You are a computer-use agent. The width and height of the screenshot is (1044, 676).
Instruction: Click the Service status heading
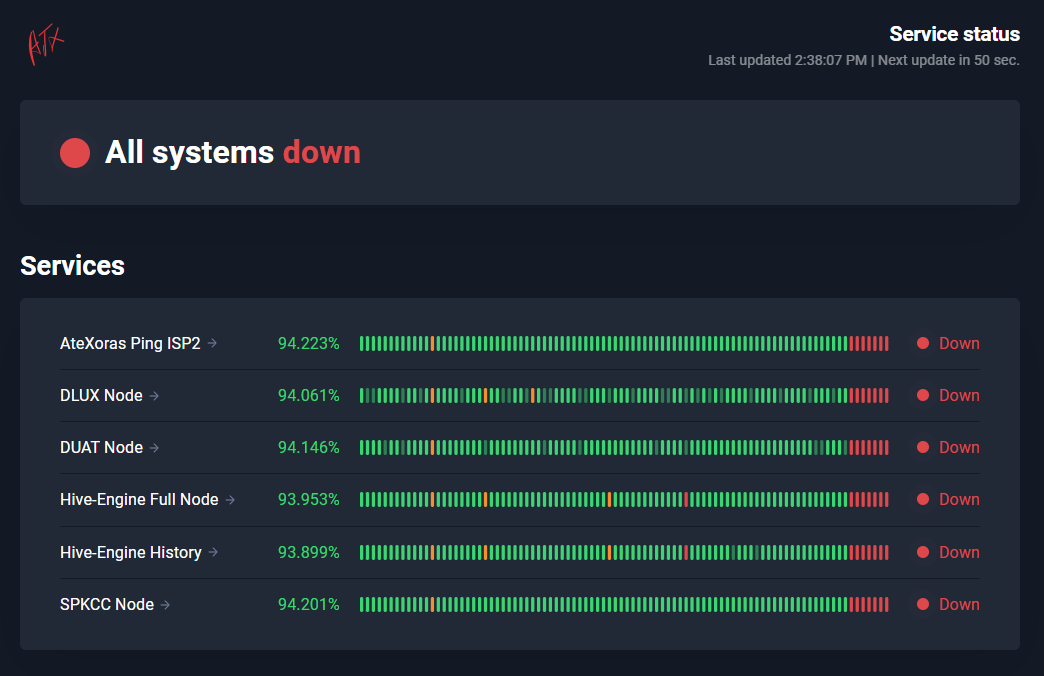(954, 34)
